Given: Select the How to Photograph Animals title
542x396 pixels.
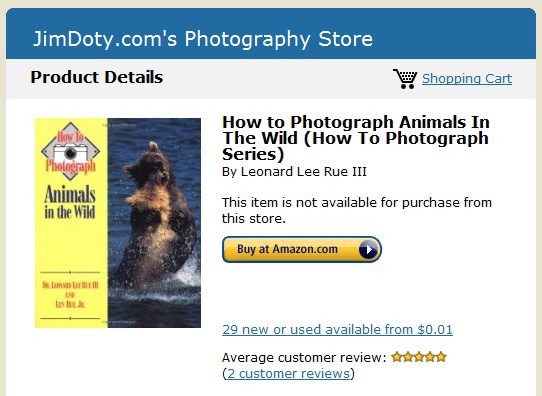Looking at the screenshot, I should coord(356,138).
